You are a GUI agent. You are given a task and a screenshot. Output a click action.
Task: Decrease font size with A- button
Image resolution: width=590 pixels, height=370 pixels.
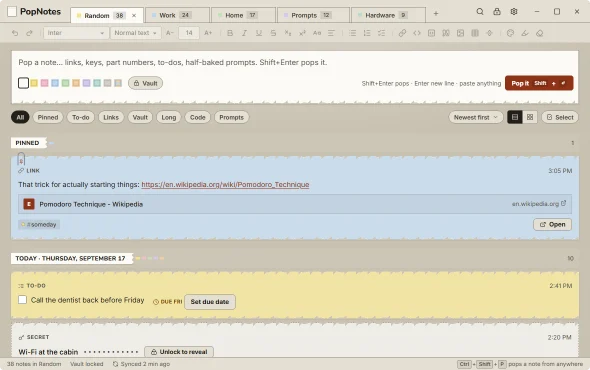pyautogui.click(x=170, y=33)
